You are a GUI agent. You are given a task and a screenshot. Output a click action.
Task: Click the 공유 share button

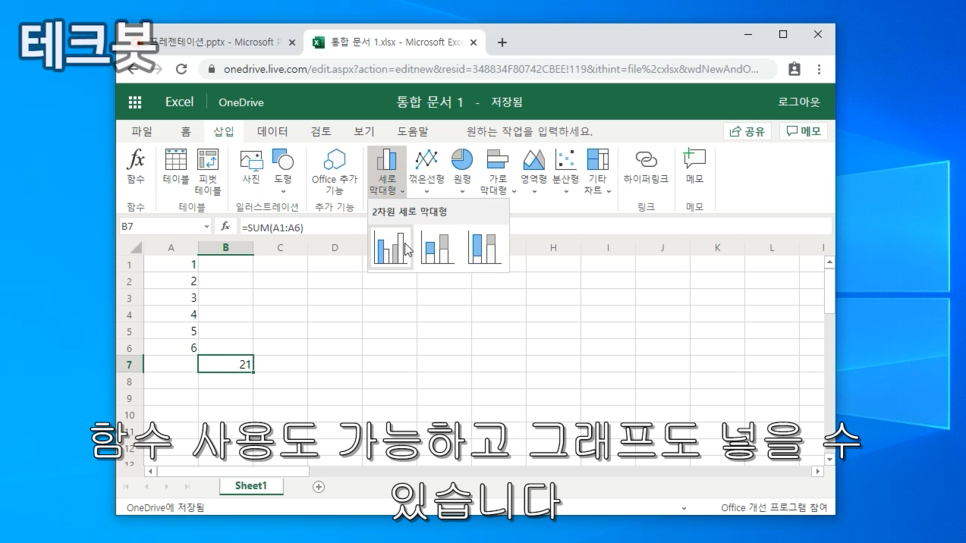747,131
